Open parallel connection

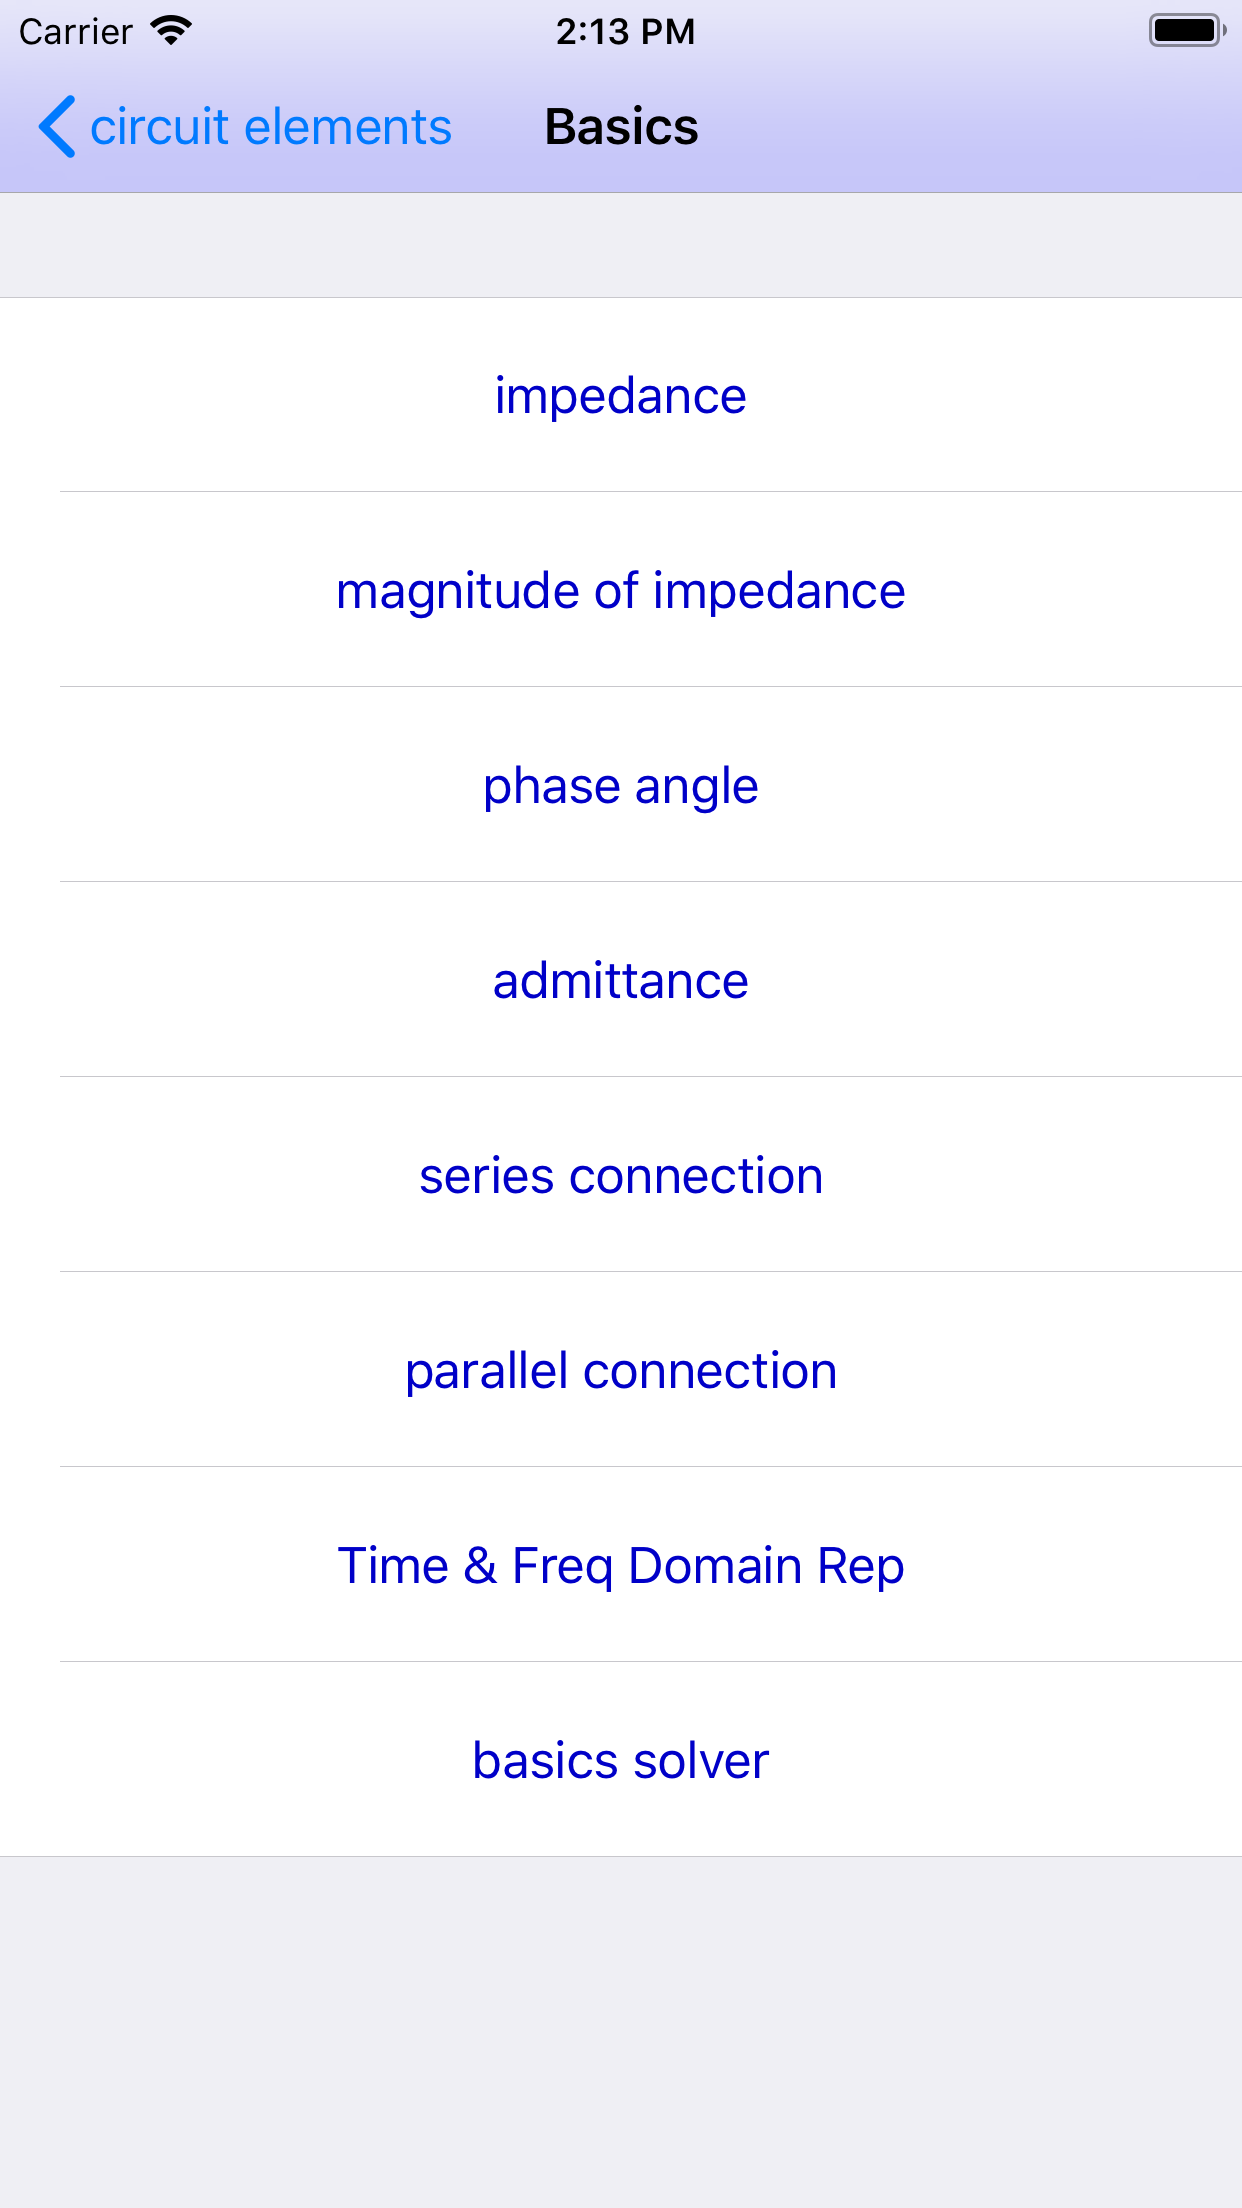coord(620,1370)
